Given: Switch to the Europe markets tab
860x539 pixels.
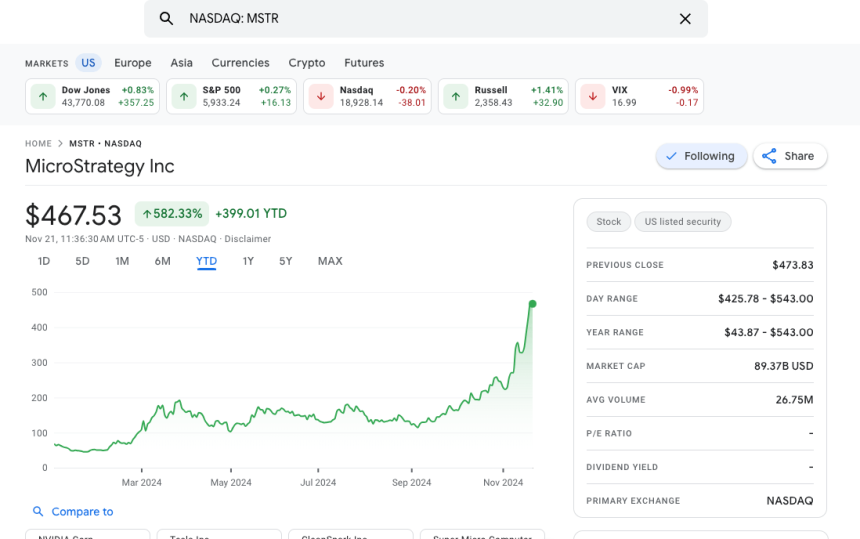Looking at the screenshot, I should (133, 63).
